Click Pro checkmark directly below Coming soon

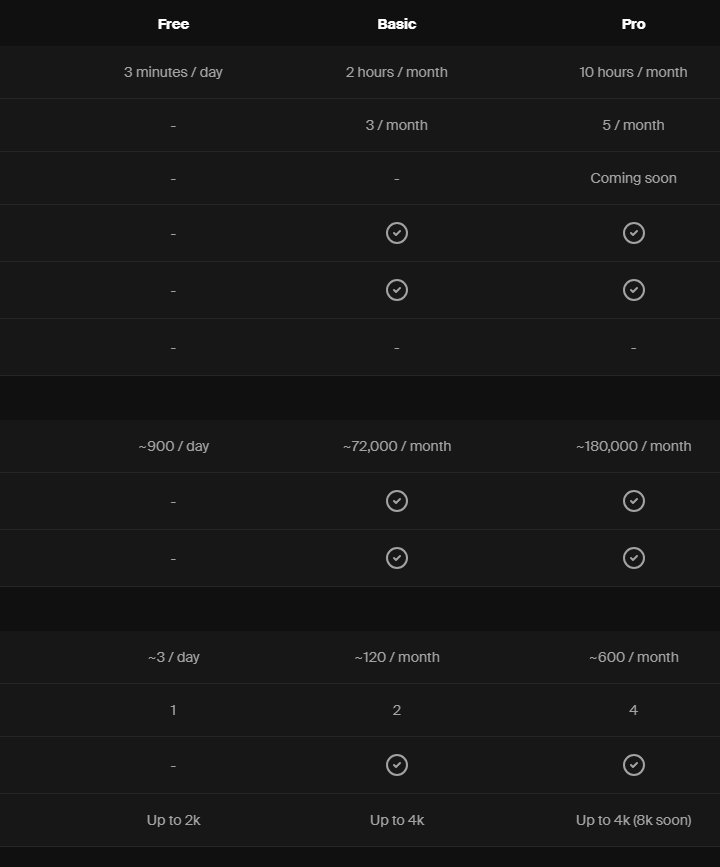tap(634, 233)
